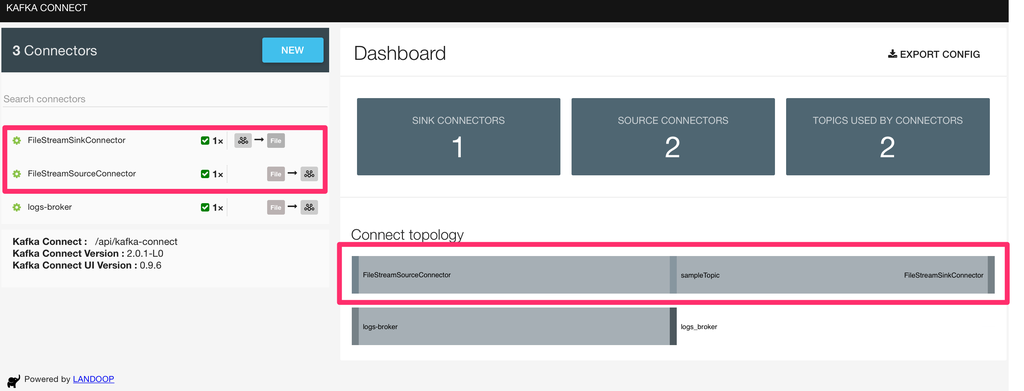1024x391 pixels.
Task: Click the SINK CONNECTORS card
Action: [x=458, y=136]
